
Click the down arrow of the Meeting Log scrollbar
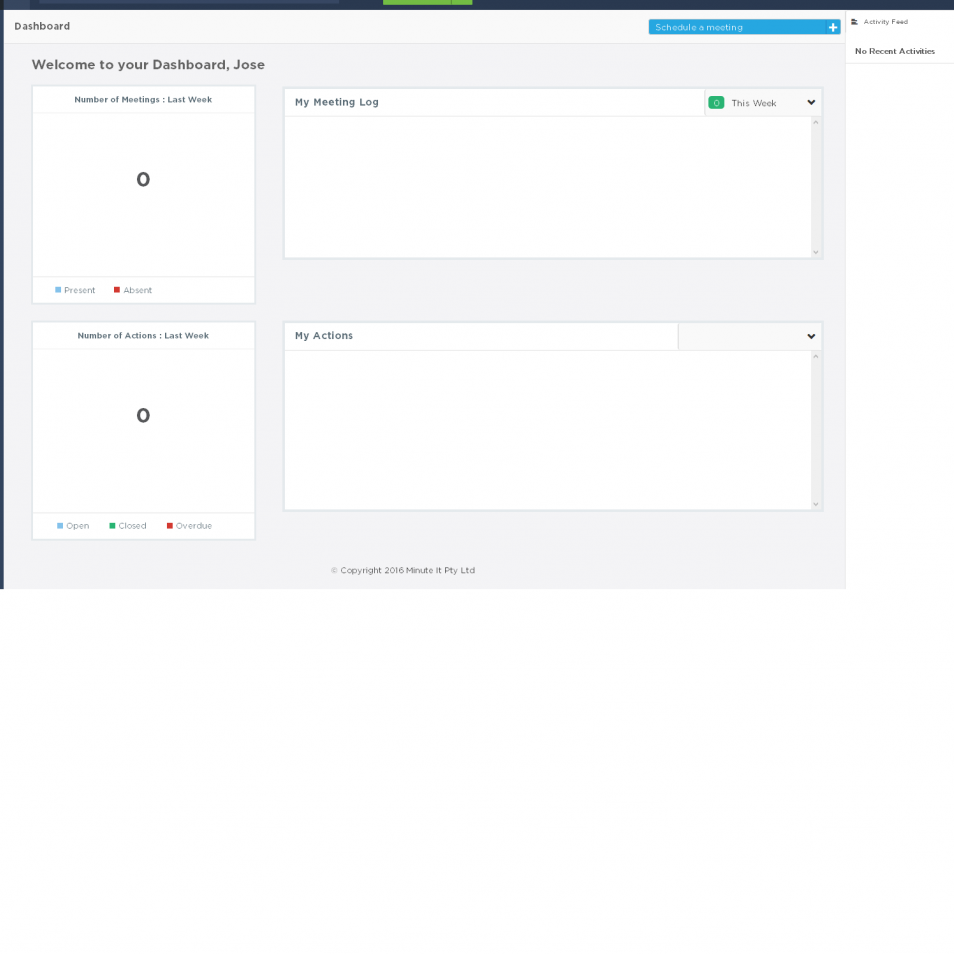pos(816,252)
